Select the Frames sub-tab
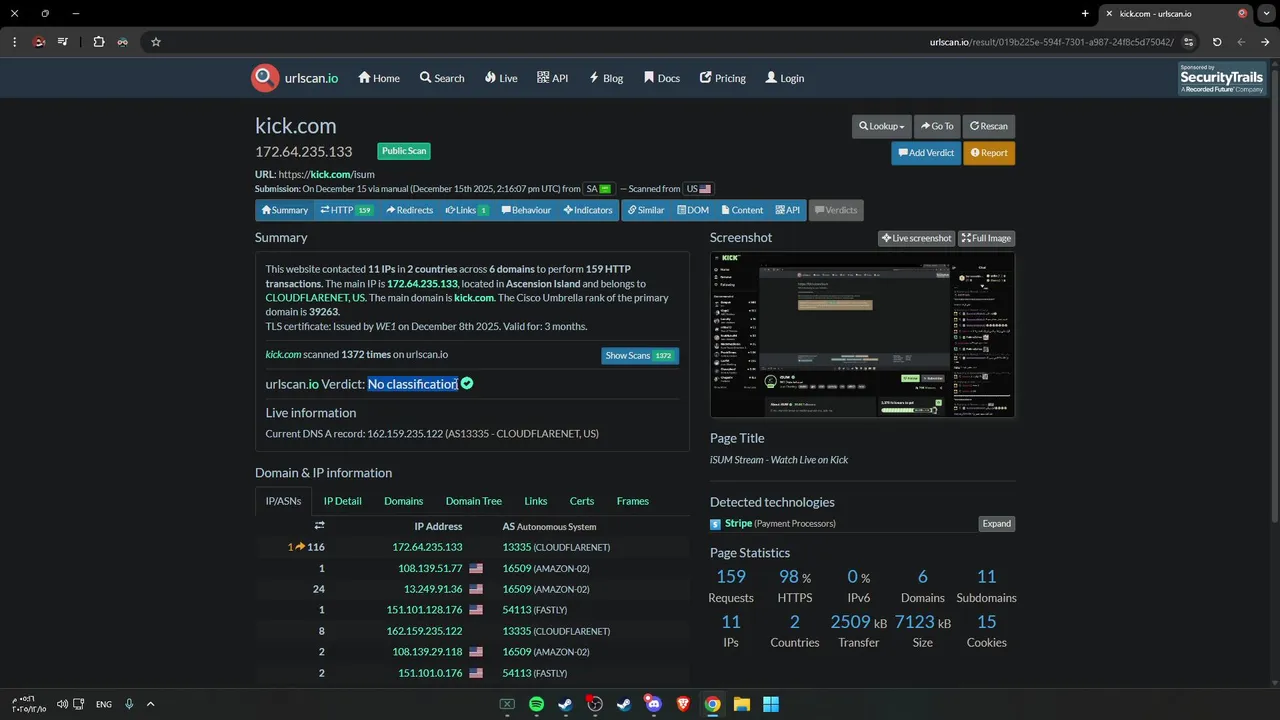The width and height of the screenshot is (1280, 720). [x=633, y=501]
